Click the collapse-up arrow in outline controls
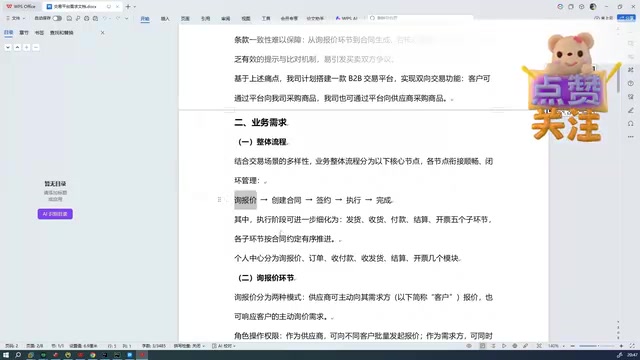Viewport: 640px width, 360px height. tap(17, 47)
